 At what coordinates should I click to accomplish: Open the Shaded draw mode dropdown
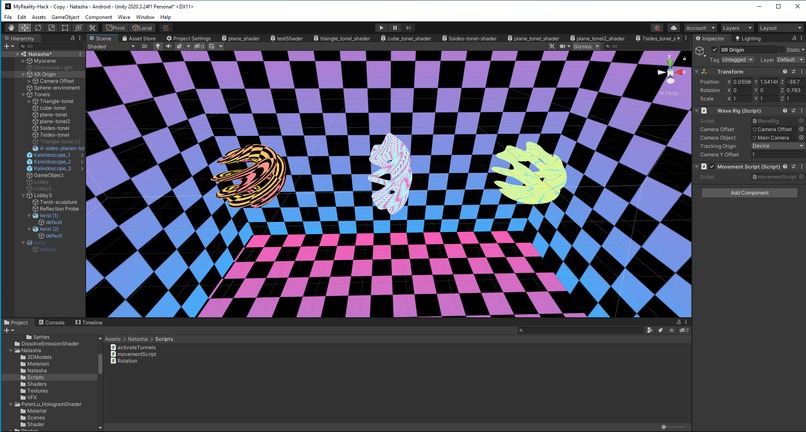pyautogui.click(x=111, y=46)
